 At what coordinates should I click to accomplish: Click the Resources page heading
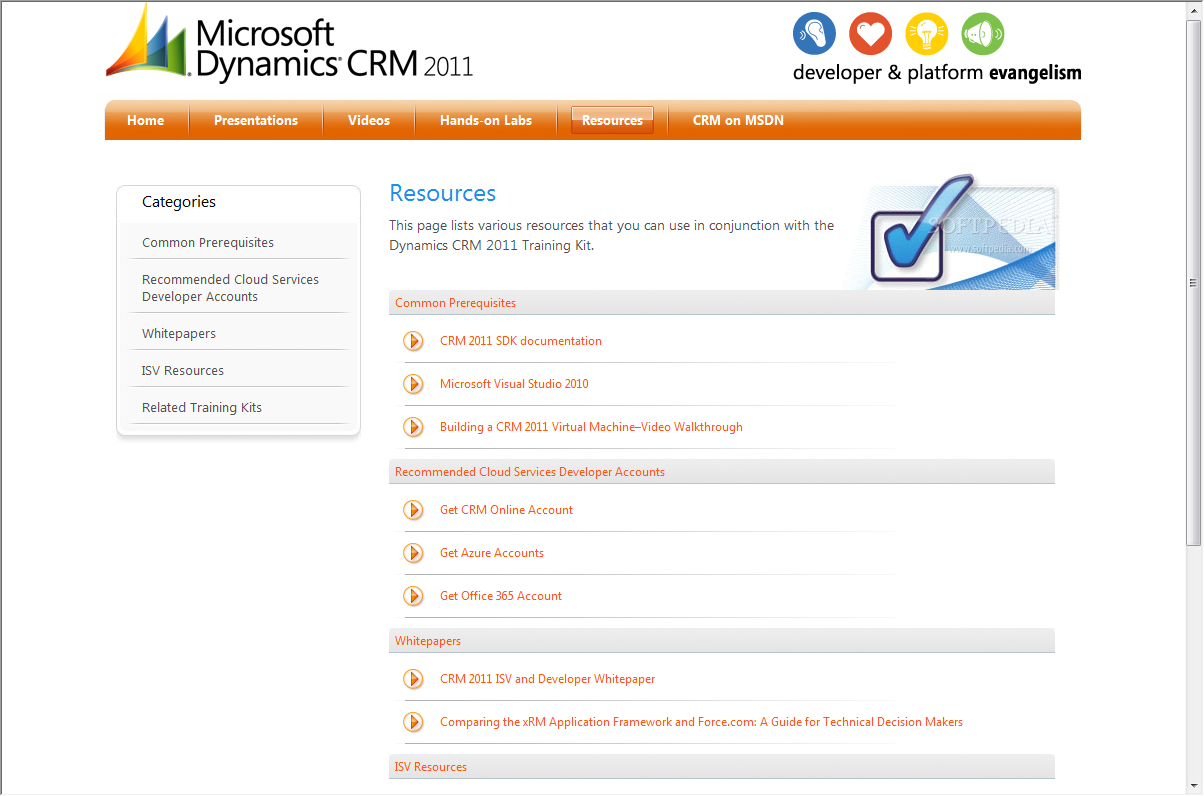(x=442, y=193)
